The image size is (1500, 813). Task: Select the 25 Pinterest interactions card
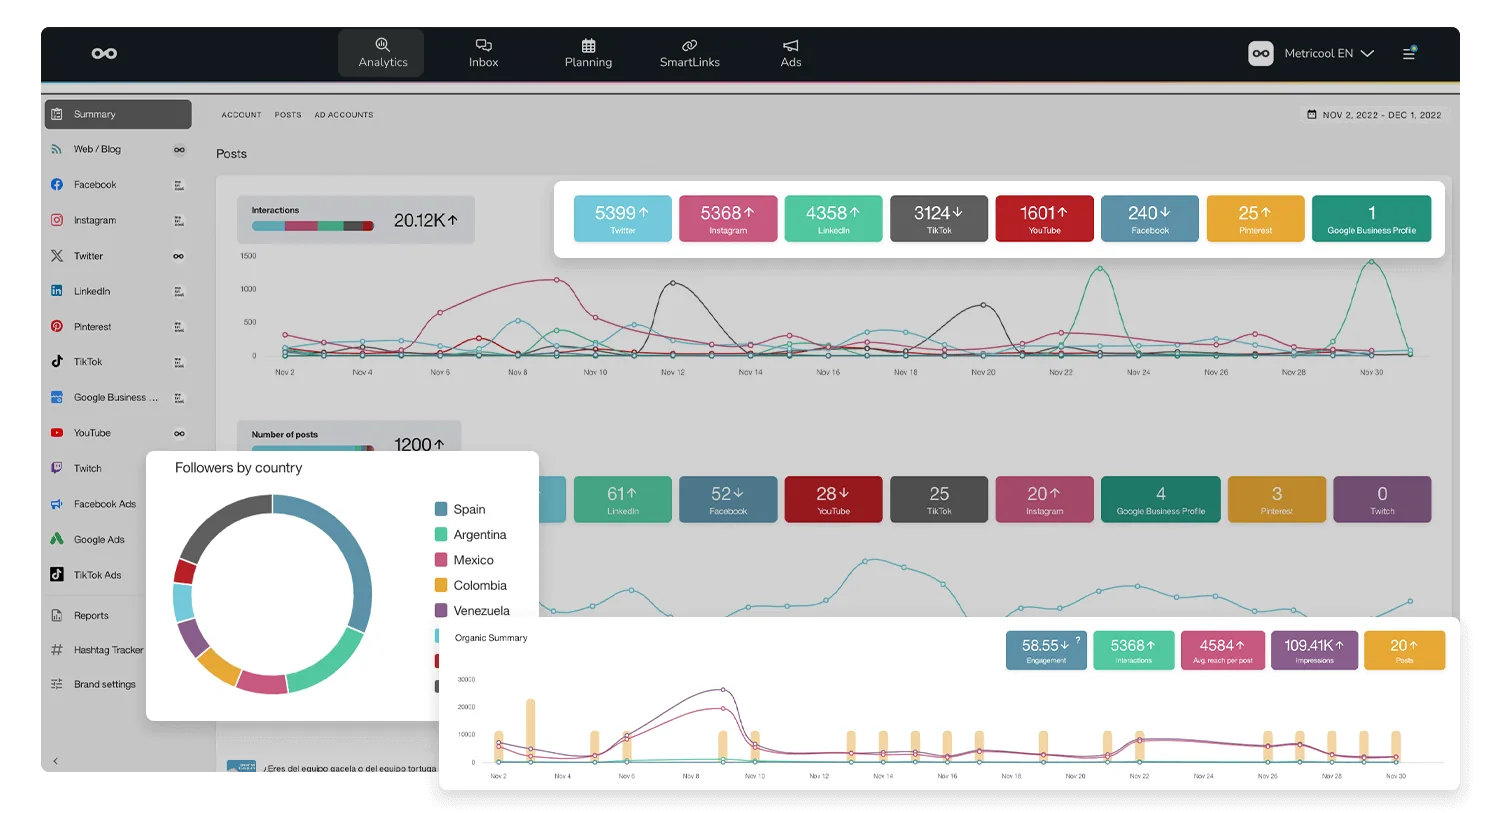click(1256, 219)
